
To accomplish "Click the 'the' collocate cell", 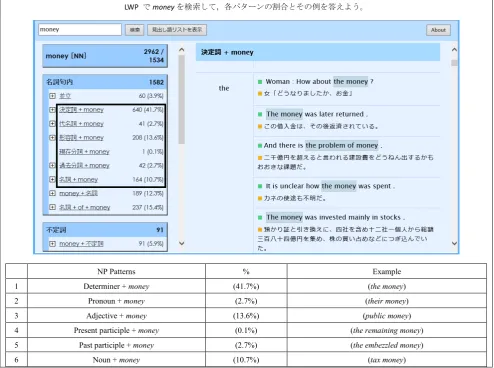I will pos(224,88).
